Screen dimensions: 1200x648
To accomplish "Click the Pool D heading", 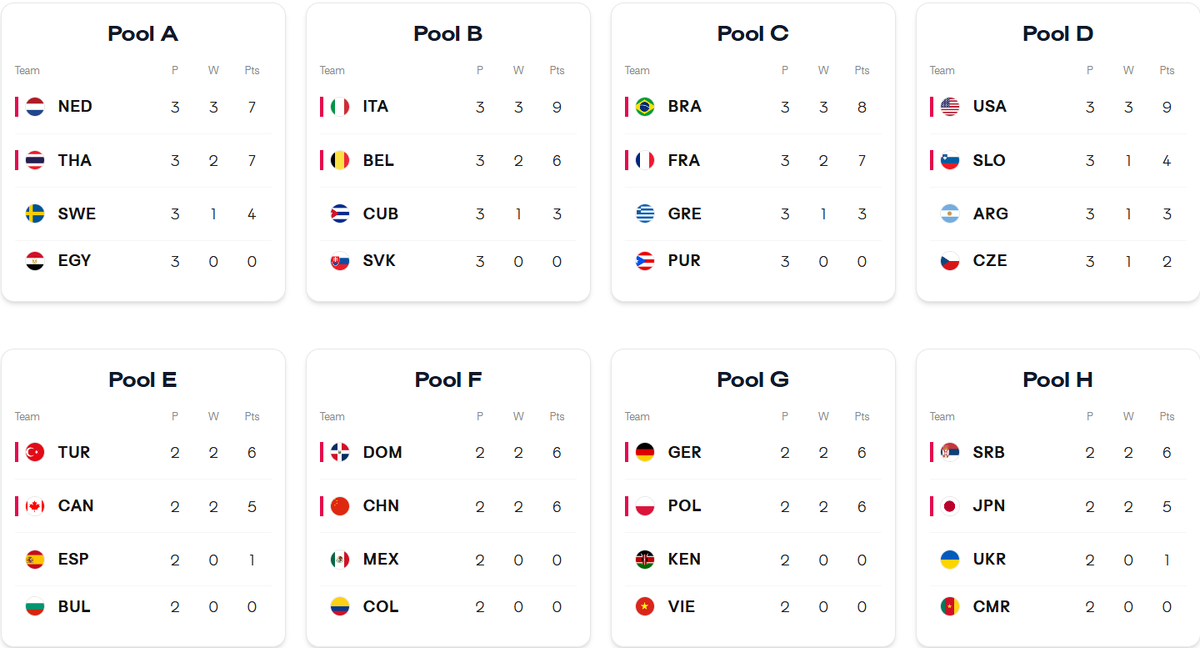I will coord(1058,34).
